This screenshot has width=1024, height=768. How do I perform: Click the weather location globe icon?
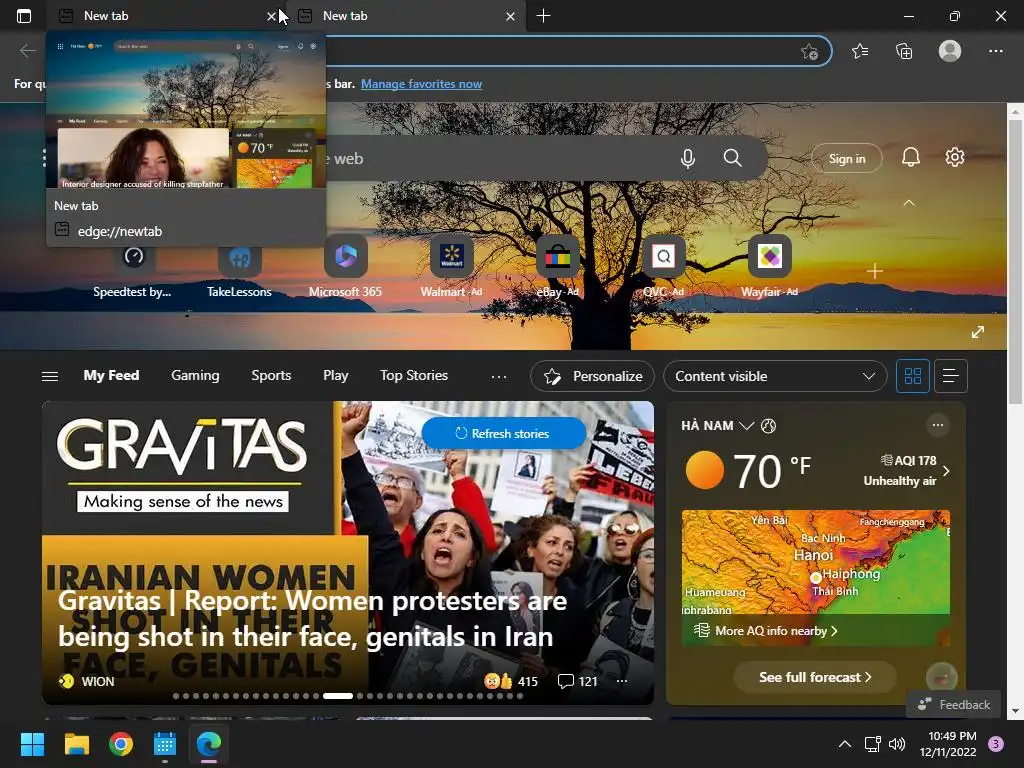[x=769, y=426]
